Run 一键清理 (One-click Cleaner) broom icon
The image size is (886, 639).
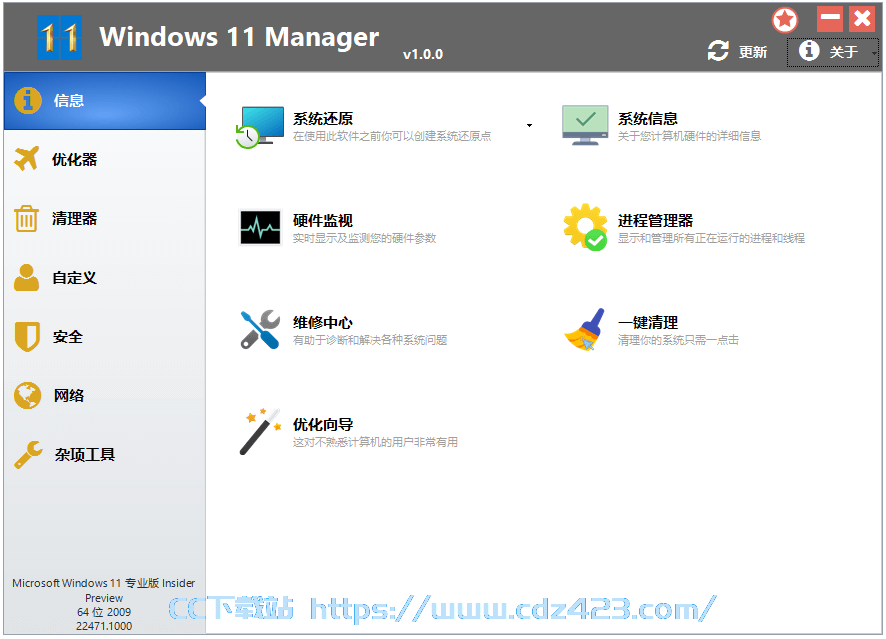(584, 329)
